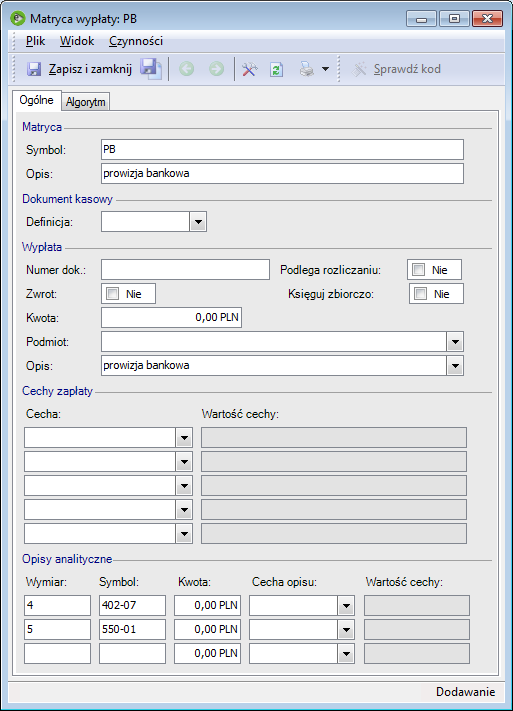Enable the Księguj zbiorczo checkbox
The height and width of the screenshot is (711, 513).
(x=420, y=294)
